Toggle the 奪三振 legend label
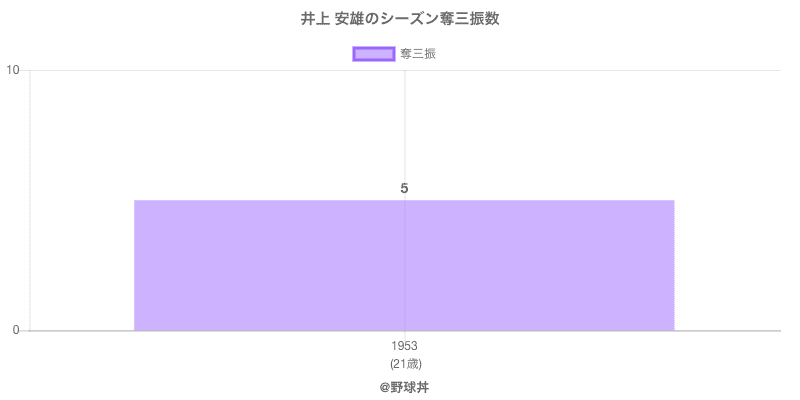800x400 pixels. click(418, 54)
